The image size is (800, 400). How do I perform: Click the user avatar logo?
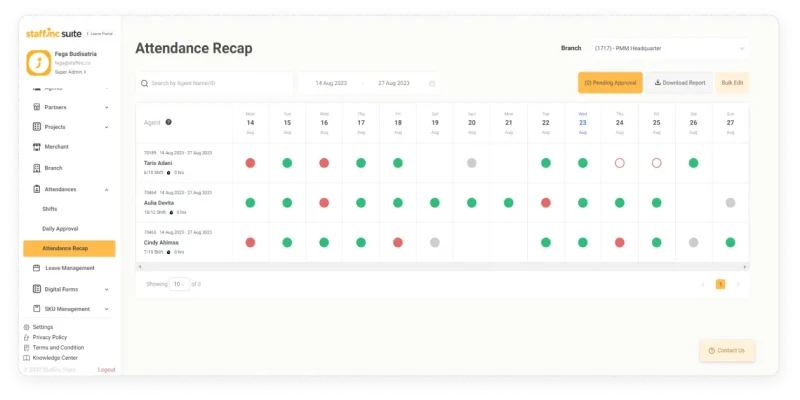pyautogui.click(x=39, y=63)
